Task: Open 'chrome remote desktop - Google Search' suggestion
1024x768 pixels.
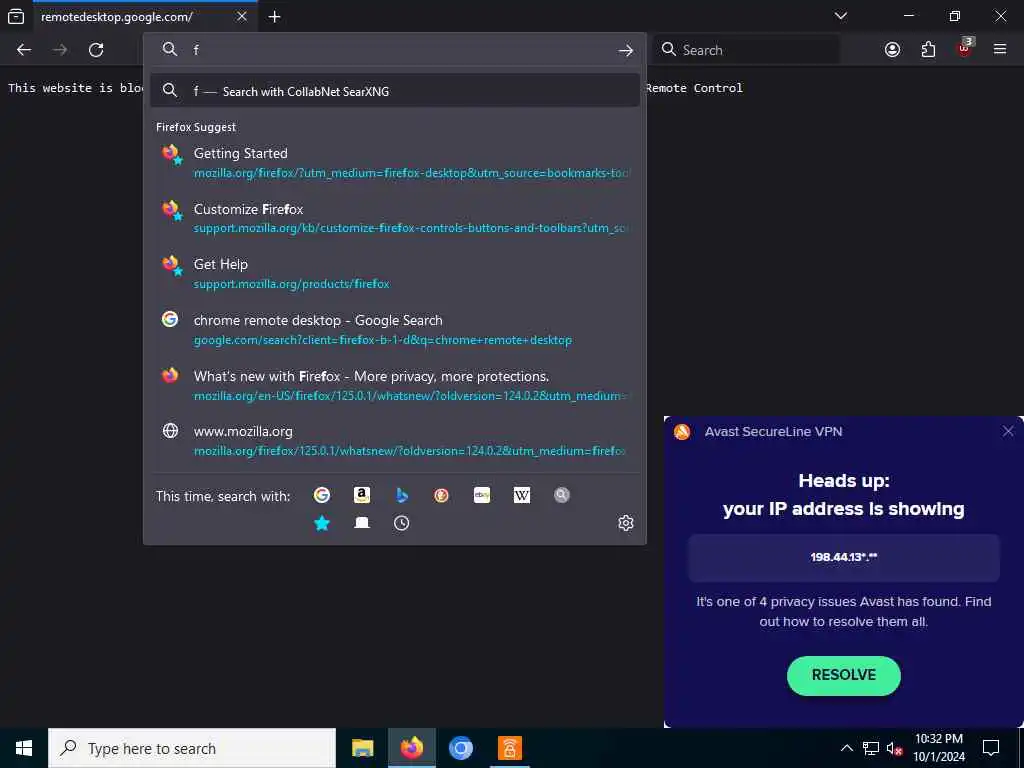Action: pos(394,330)
